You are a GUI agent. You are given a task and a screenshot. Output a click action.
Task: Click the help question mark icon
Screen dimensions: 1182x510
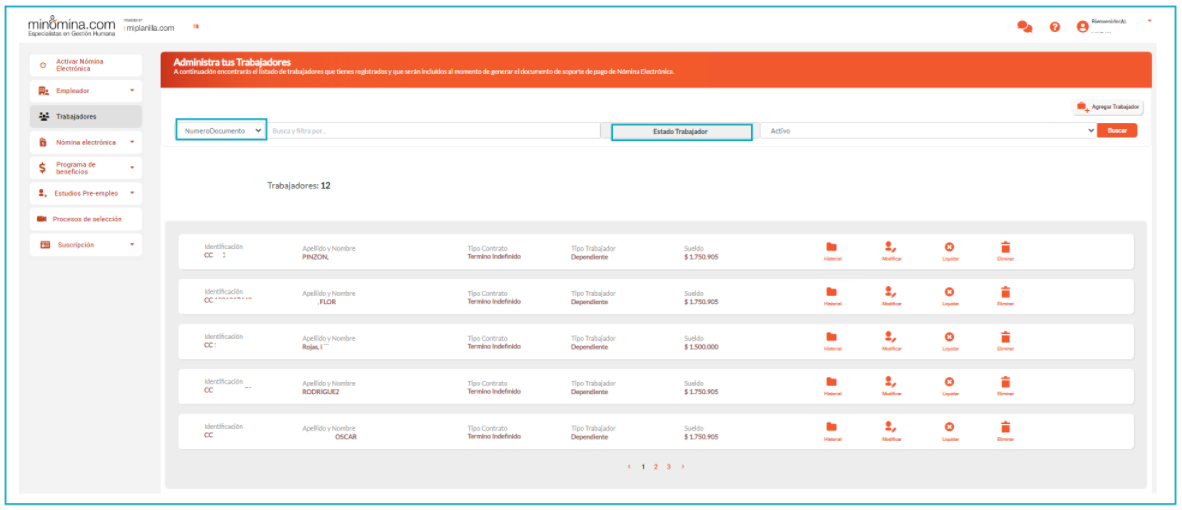coord(1054,27)
